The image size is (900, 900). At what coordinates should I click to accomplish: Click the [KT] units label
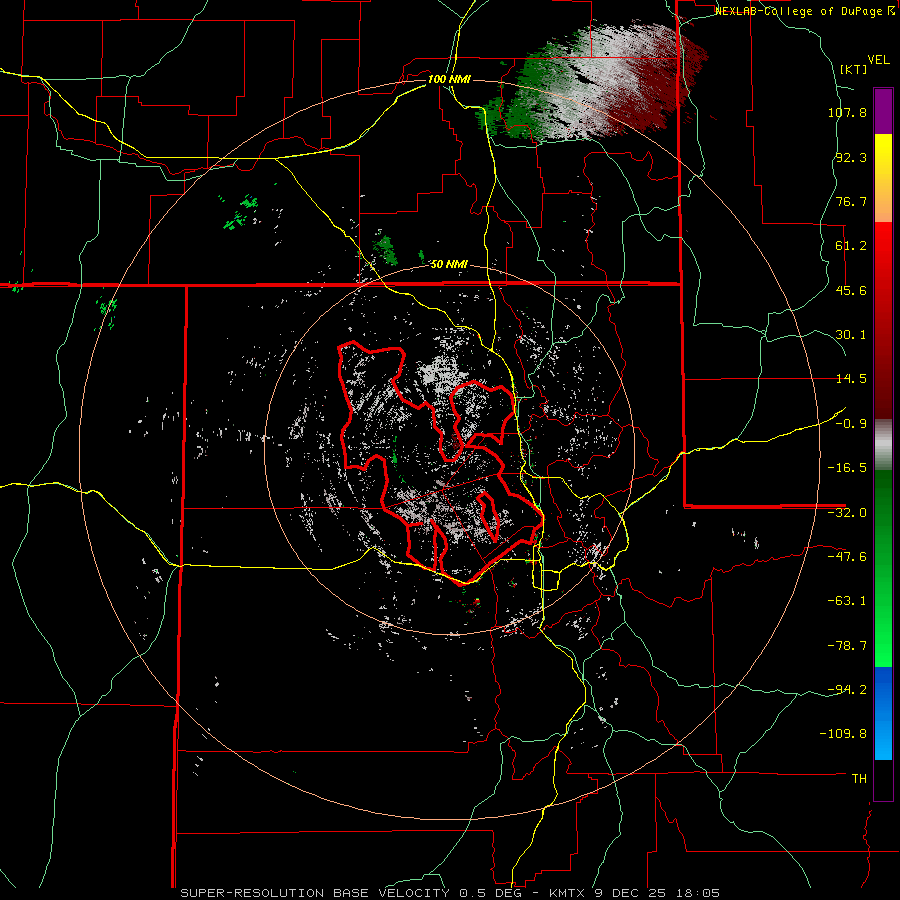[x=854, y=69]
